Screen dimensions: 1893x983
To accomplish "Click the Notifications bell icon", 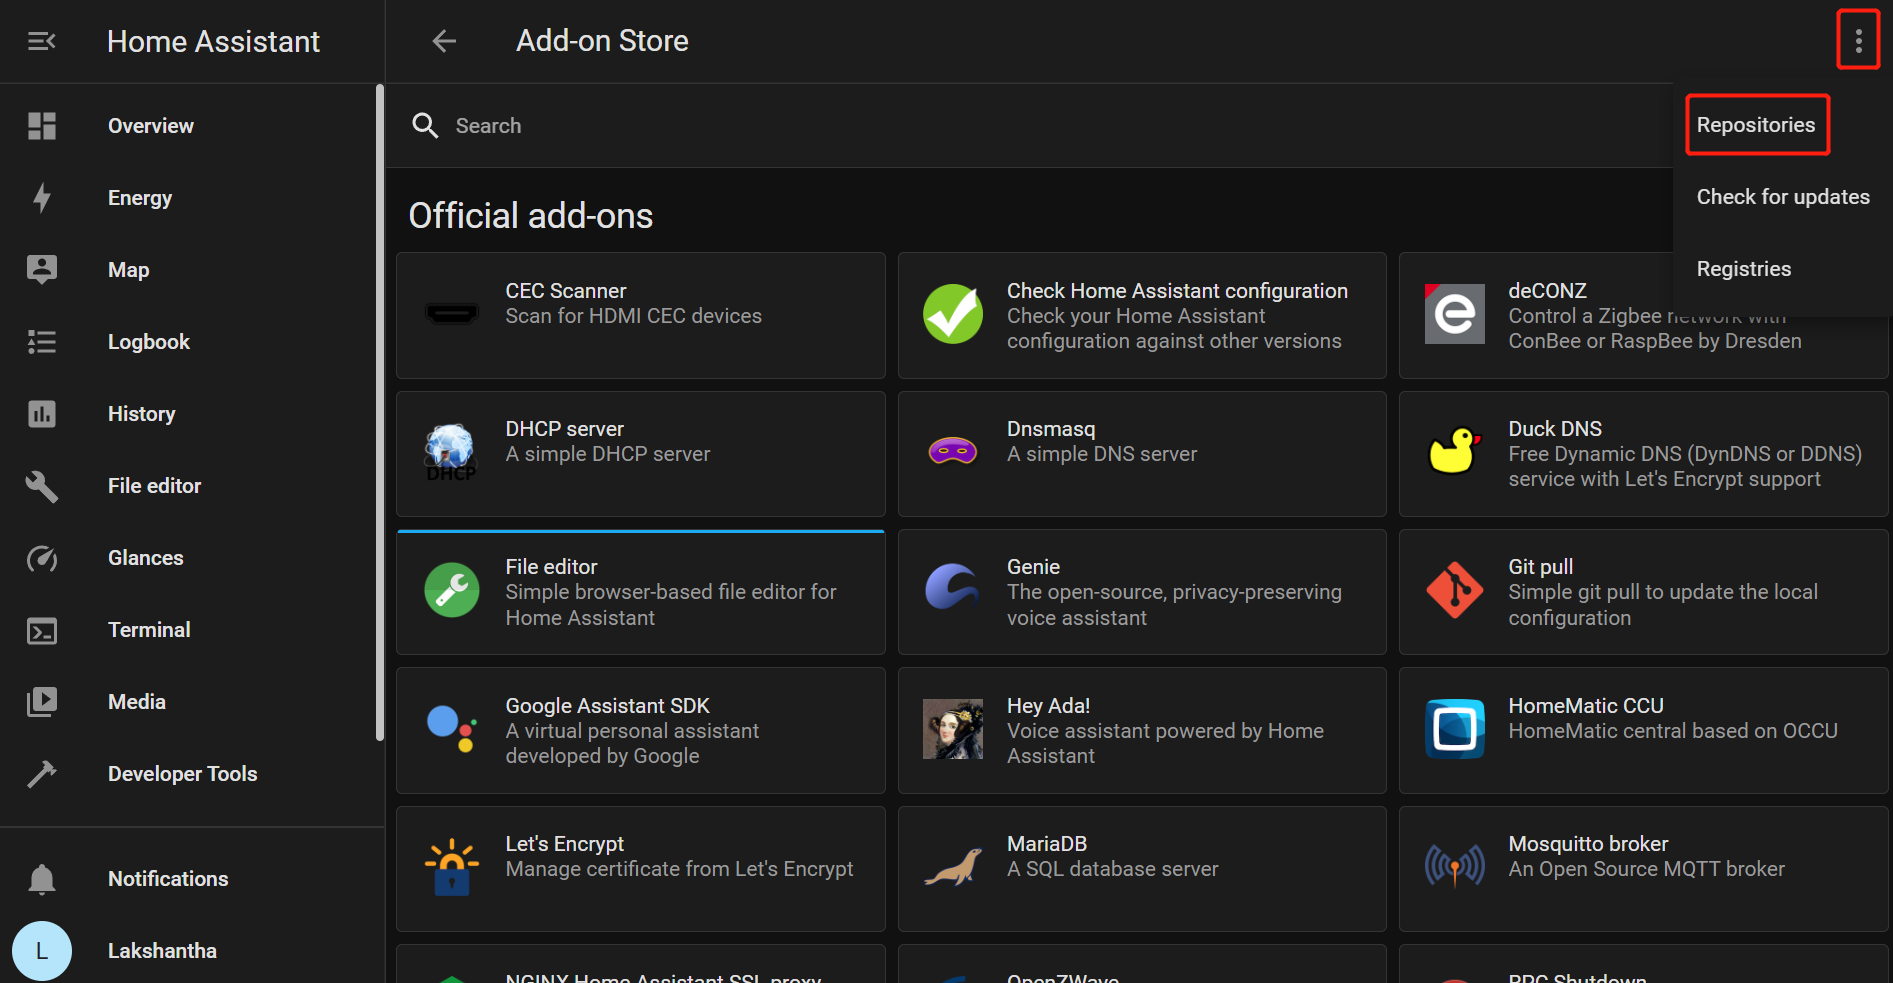I will point(42,879).
